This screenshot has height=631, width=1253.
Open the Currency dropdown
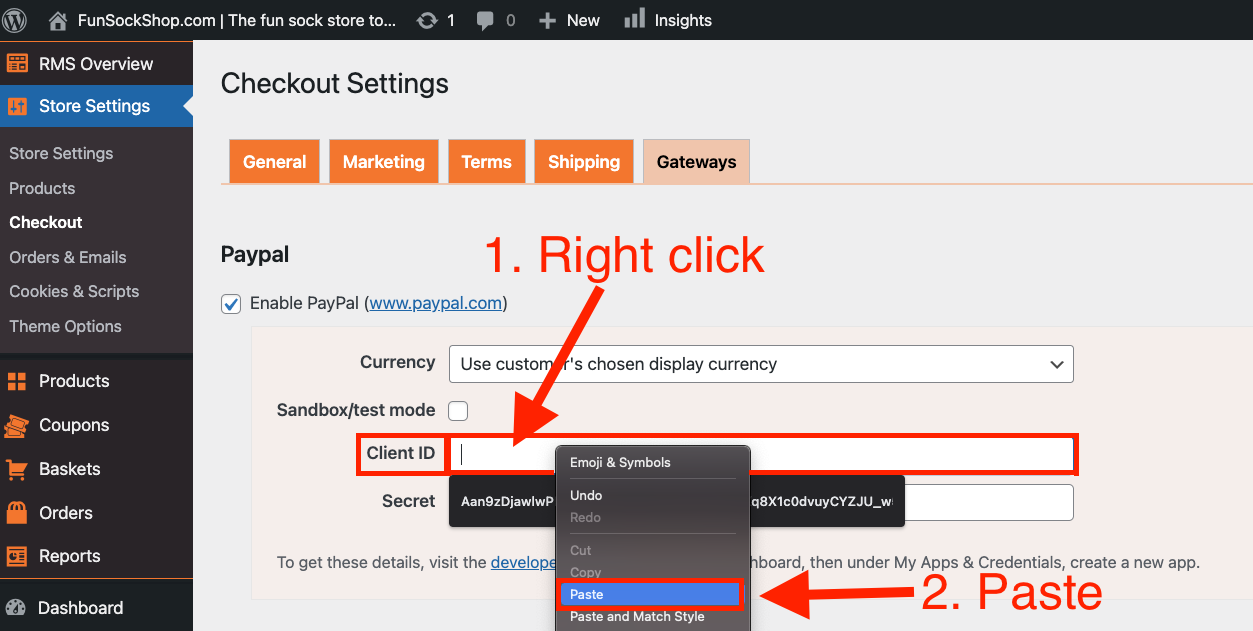761,364
